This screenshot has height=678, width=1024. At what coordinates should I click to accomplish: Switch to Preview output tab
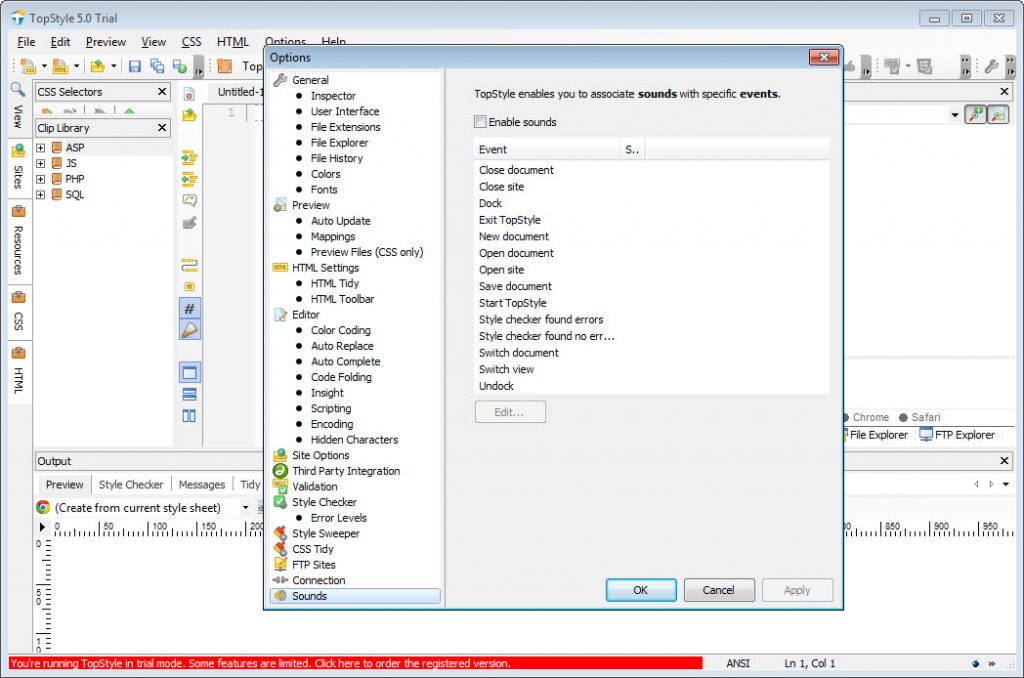pos(64,485)
